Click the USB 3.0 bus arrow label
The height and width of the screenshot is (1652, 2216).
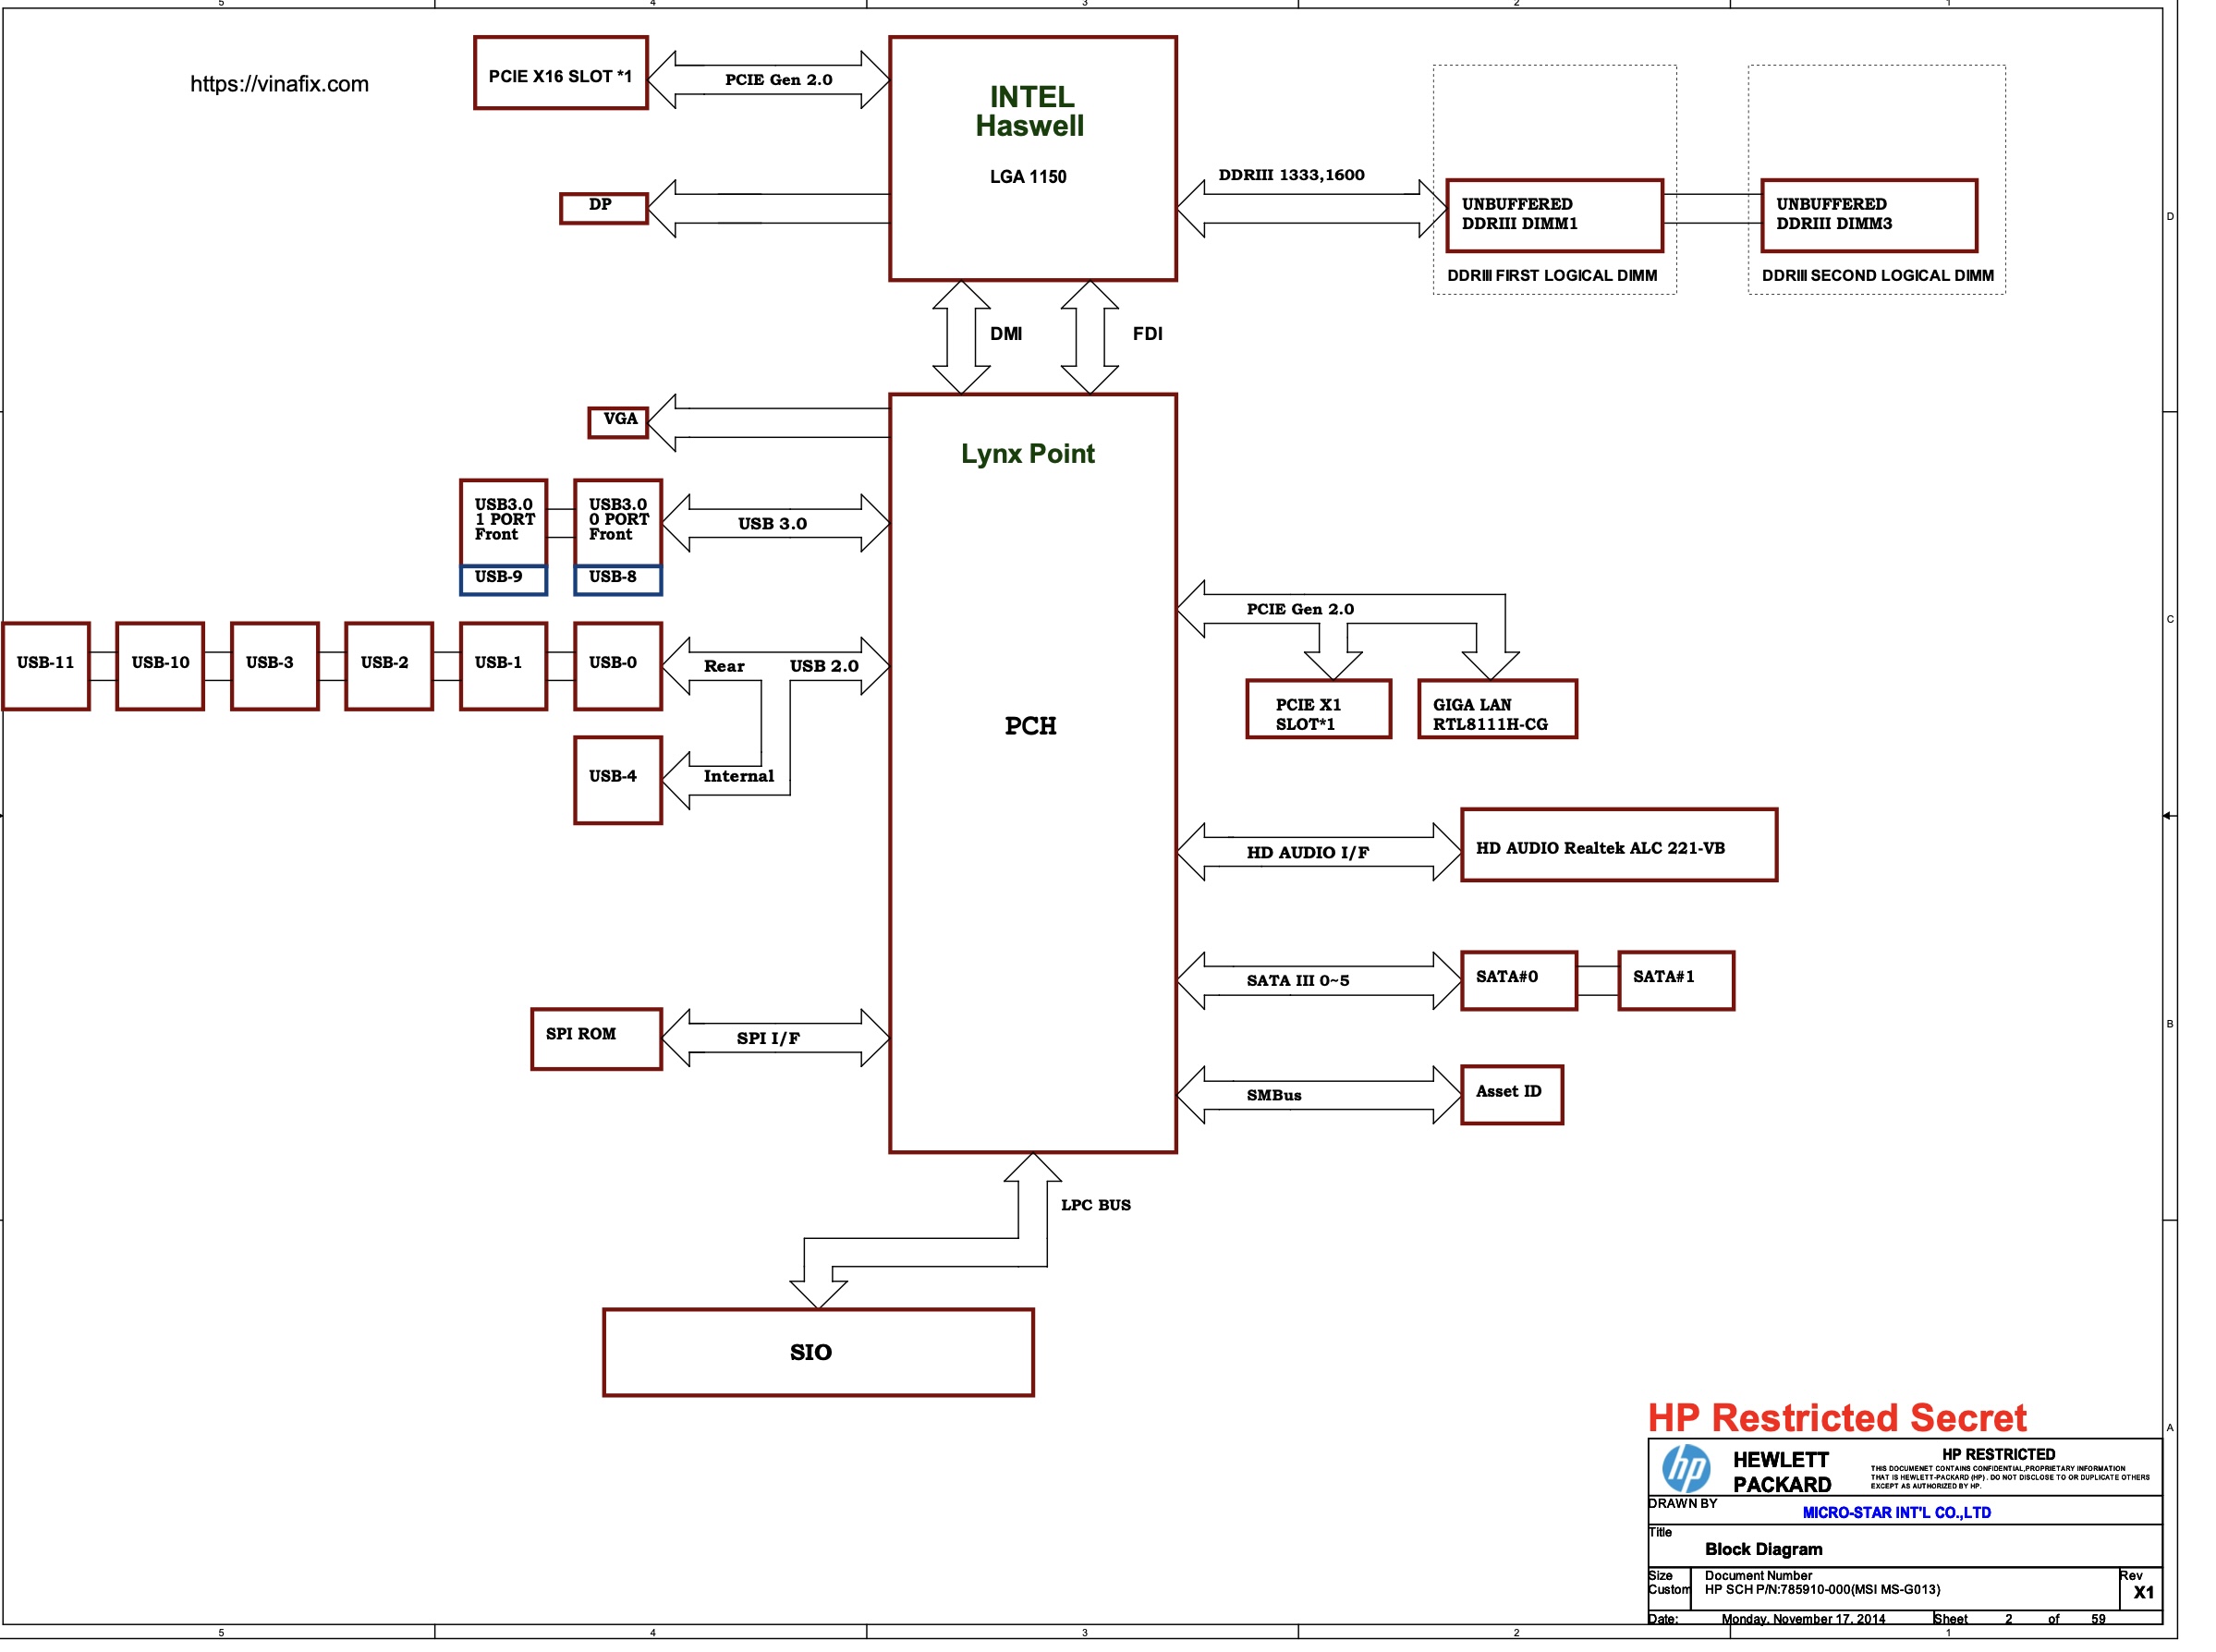pos(772,524)
